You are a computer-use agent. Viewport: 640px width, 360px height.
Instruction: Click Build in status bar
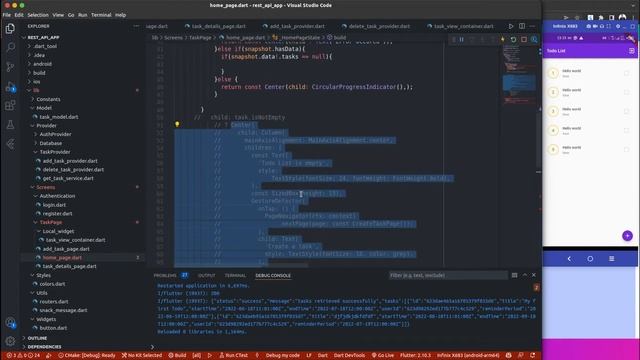click(178, 356)
